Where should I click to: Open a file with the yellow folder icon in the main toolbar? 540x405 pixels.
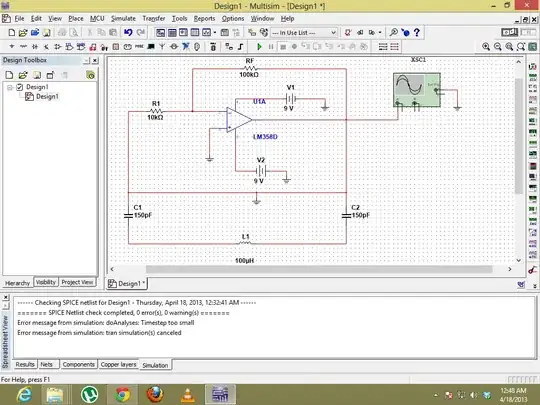click(23, 32)
